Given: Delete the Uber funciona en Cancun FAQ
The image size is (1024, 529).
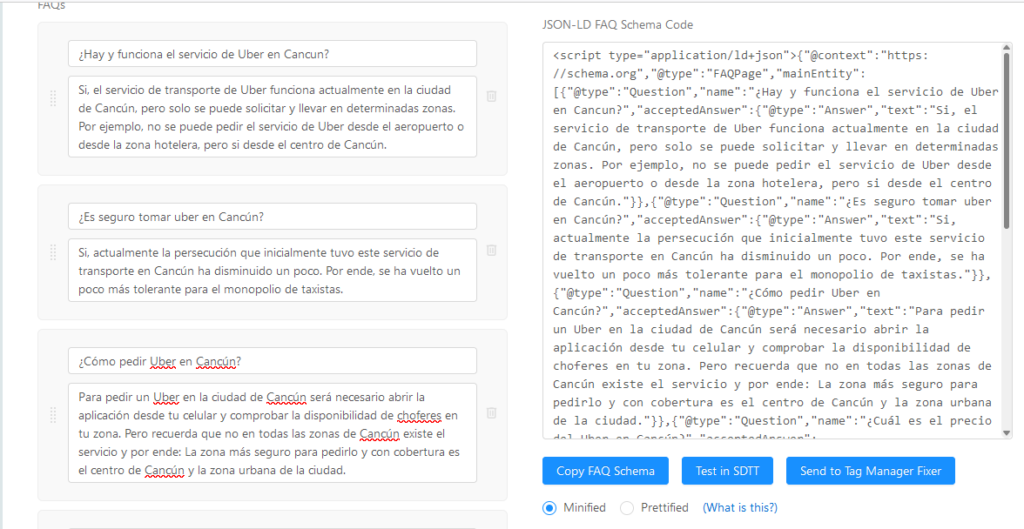Looking at the screenshot, I should click(492, 96).
